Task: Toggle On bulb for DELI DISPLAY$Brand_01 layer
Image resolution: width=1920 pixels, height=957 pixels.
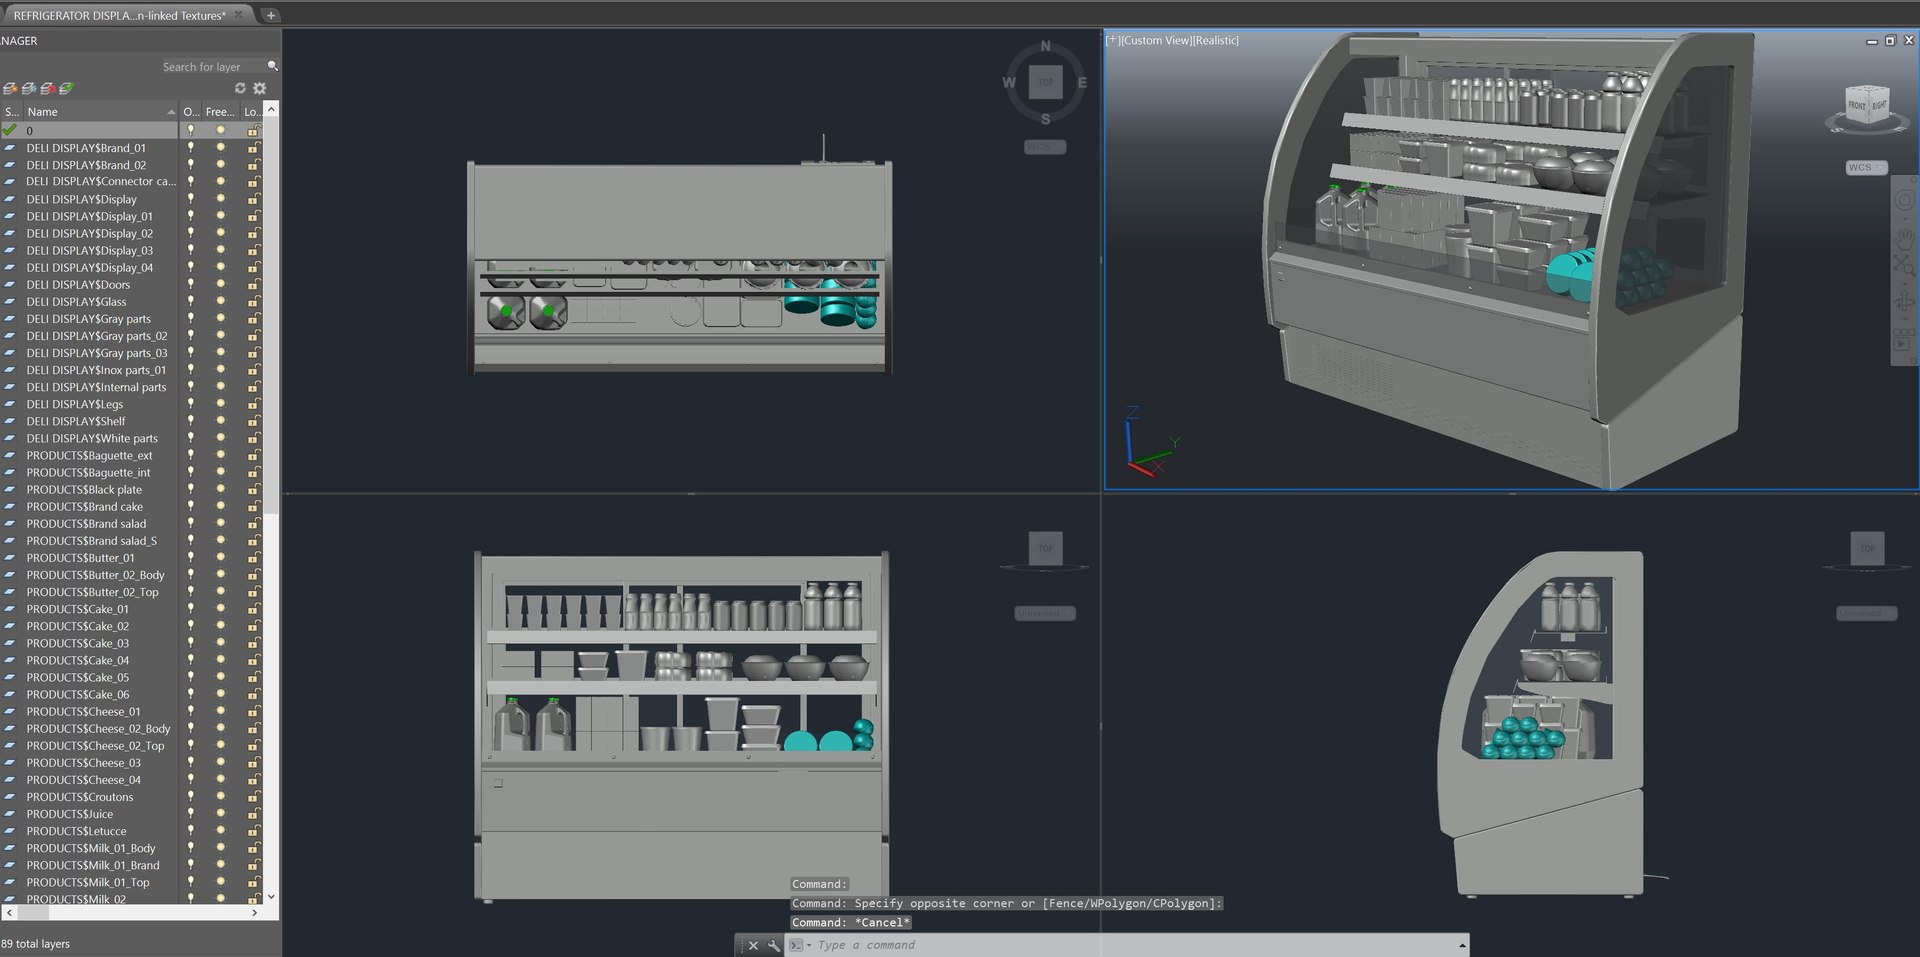Action: tap(190, 148)
